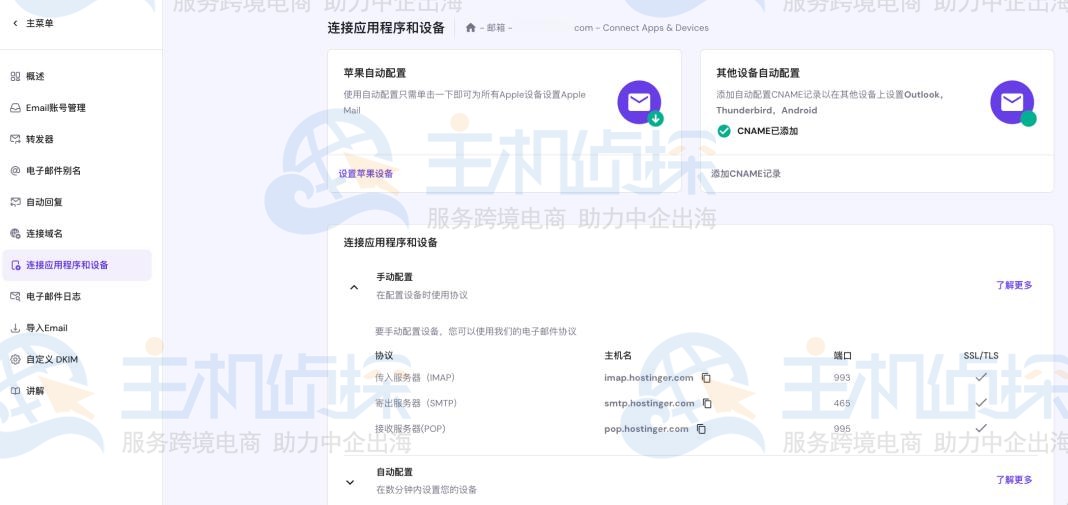Click port value 993
Screen dimensions: 1068x505
tap(842, 378)
